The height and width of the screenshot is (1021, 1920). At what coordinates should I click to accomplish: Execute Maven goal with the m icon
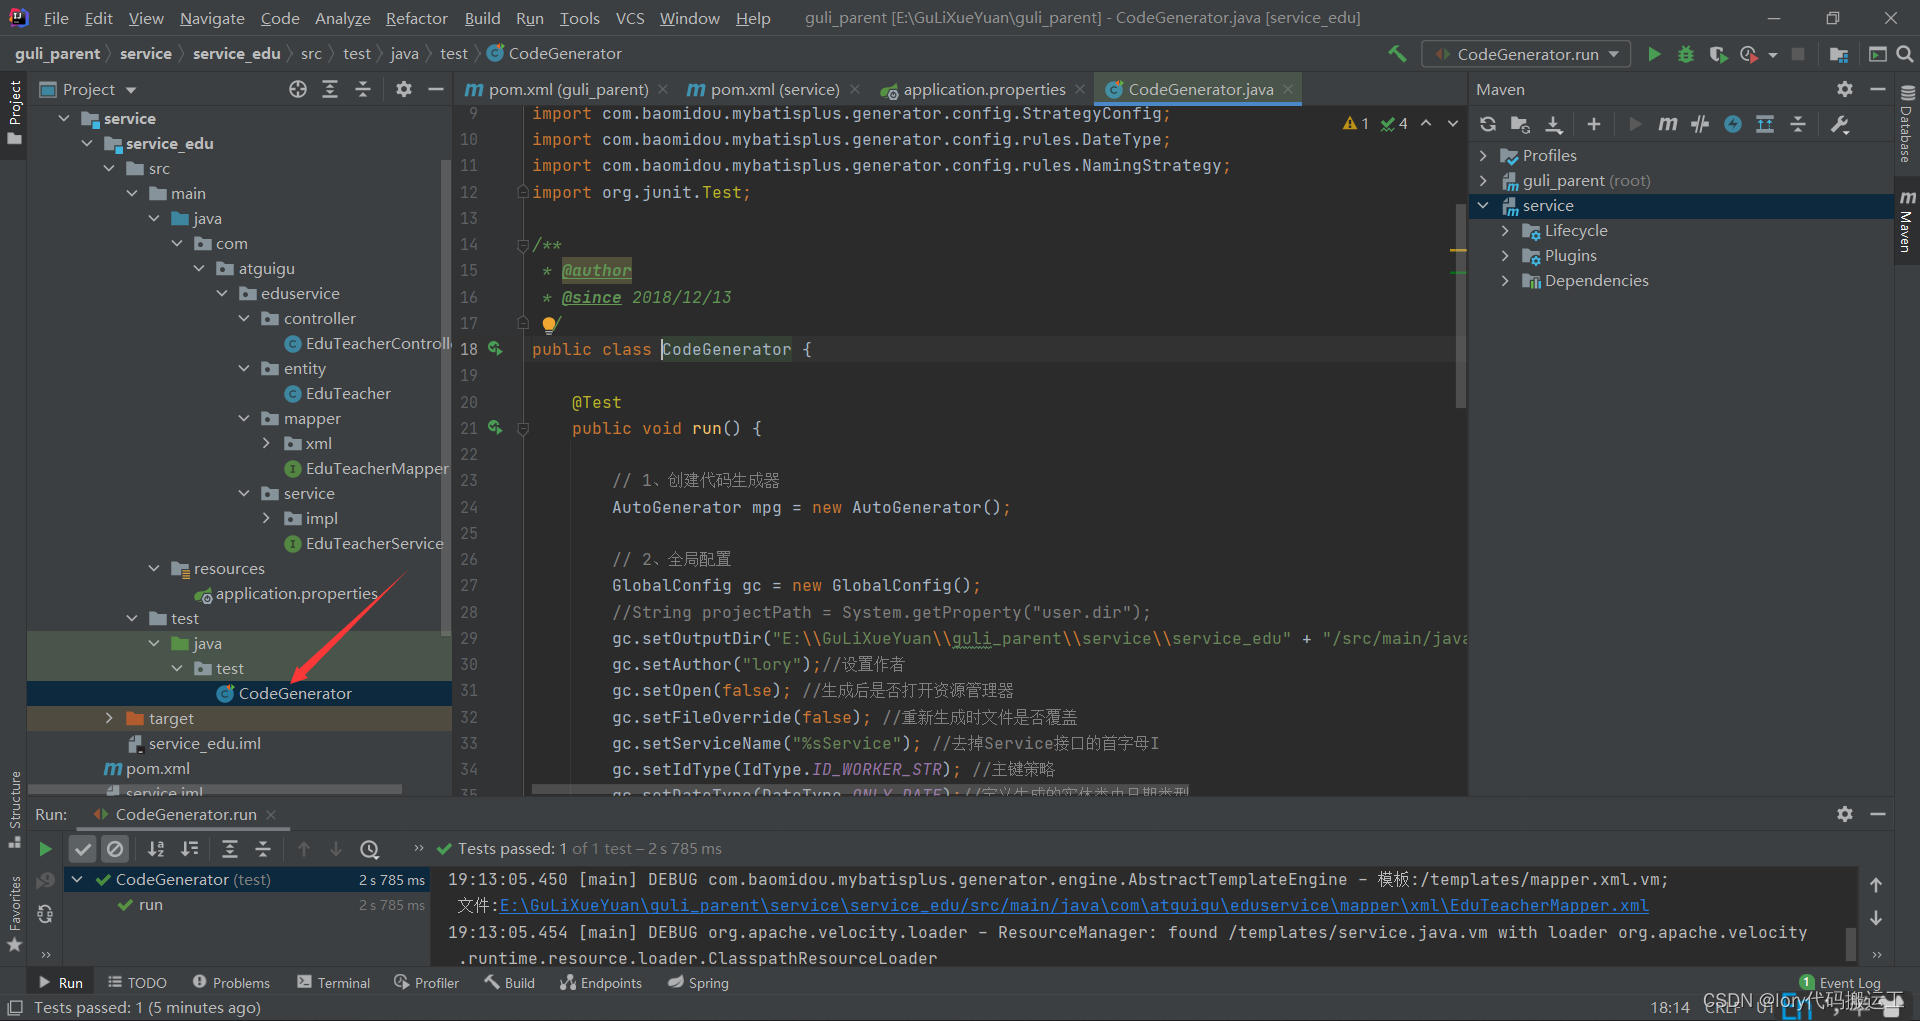[x=1667, y=124]
